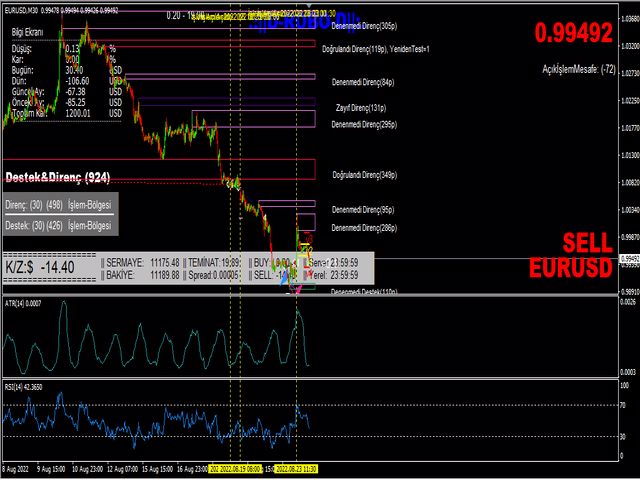Click the Destek (30) (426) İşlem-Bölgesi button
Screen dimensions: 640x480
coord(58,225)
